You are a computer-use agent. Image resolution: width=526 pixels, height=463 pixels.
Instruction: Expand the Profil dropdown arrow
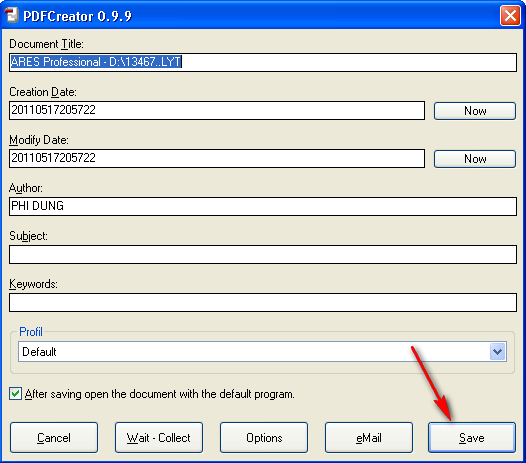[x=497, y=352]
